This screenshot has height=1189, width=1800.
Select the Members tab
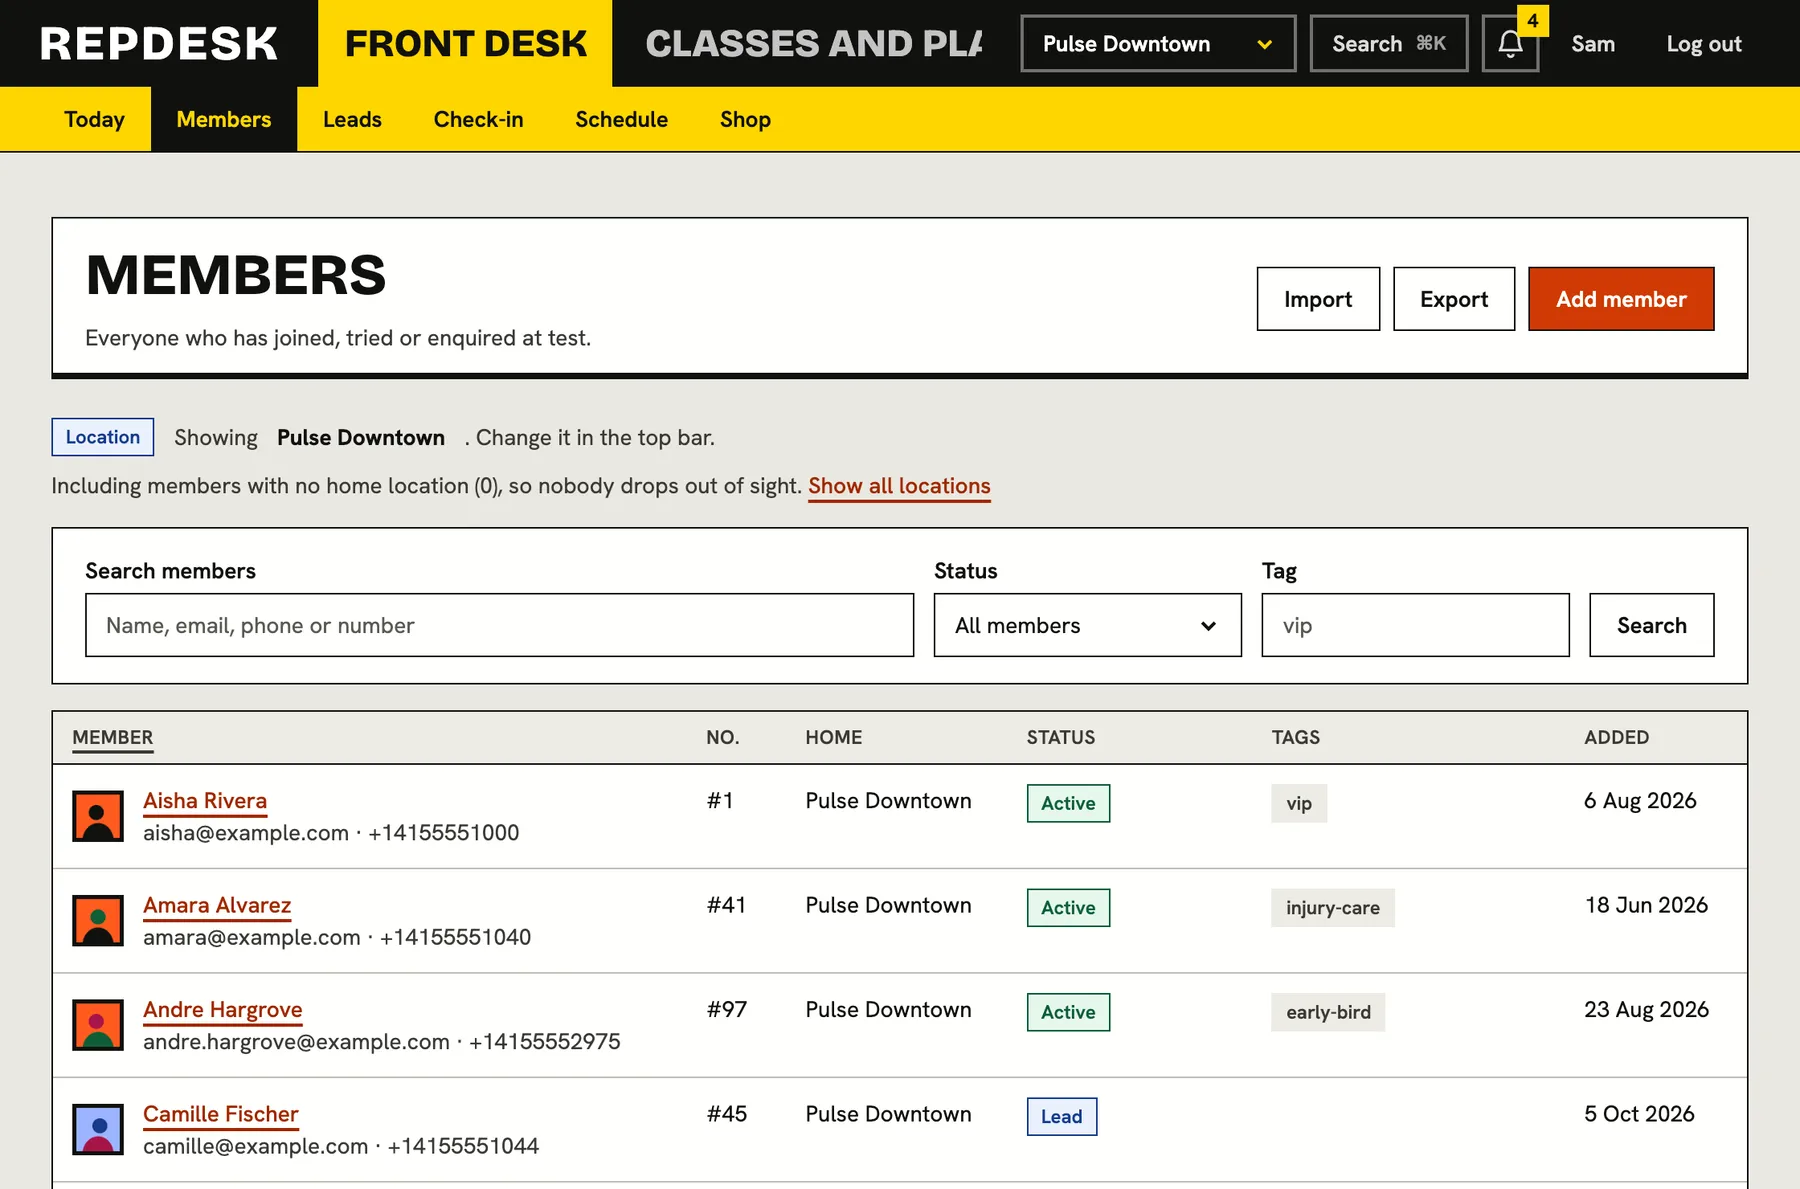coord(224,119)
